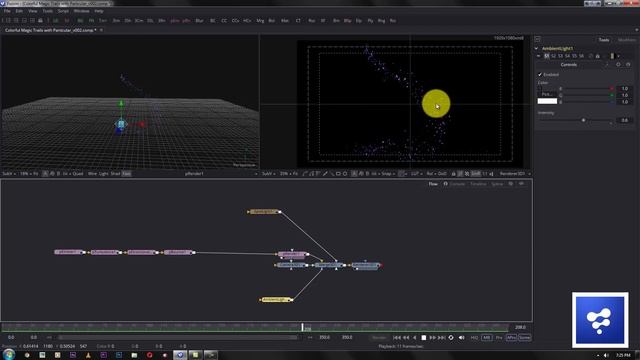Close the Colorful Magic Trails comp tab
This screenshot has width=640, height=360.
click(x=101, y=30)
